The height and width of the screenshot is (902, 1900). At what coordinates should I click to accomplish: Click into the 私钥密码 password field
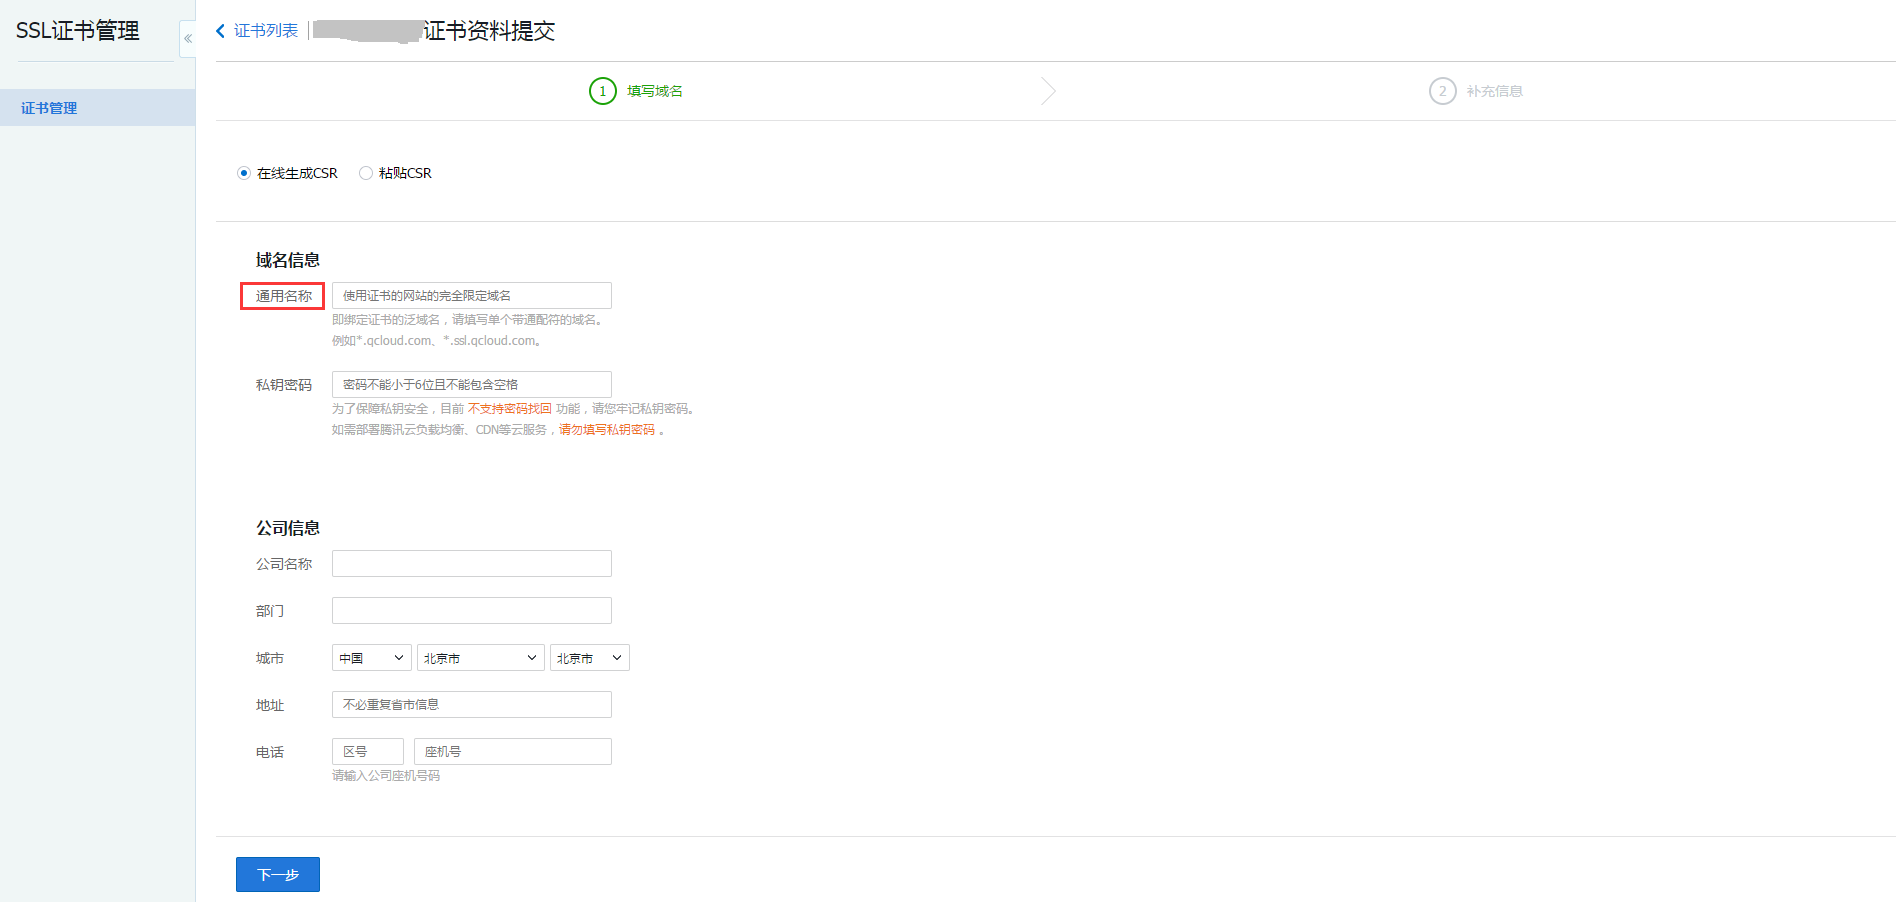471,385
